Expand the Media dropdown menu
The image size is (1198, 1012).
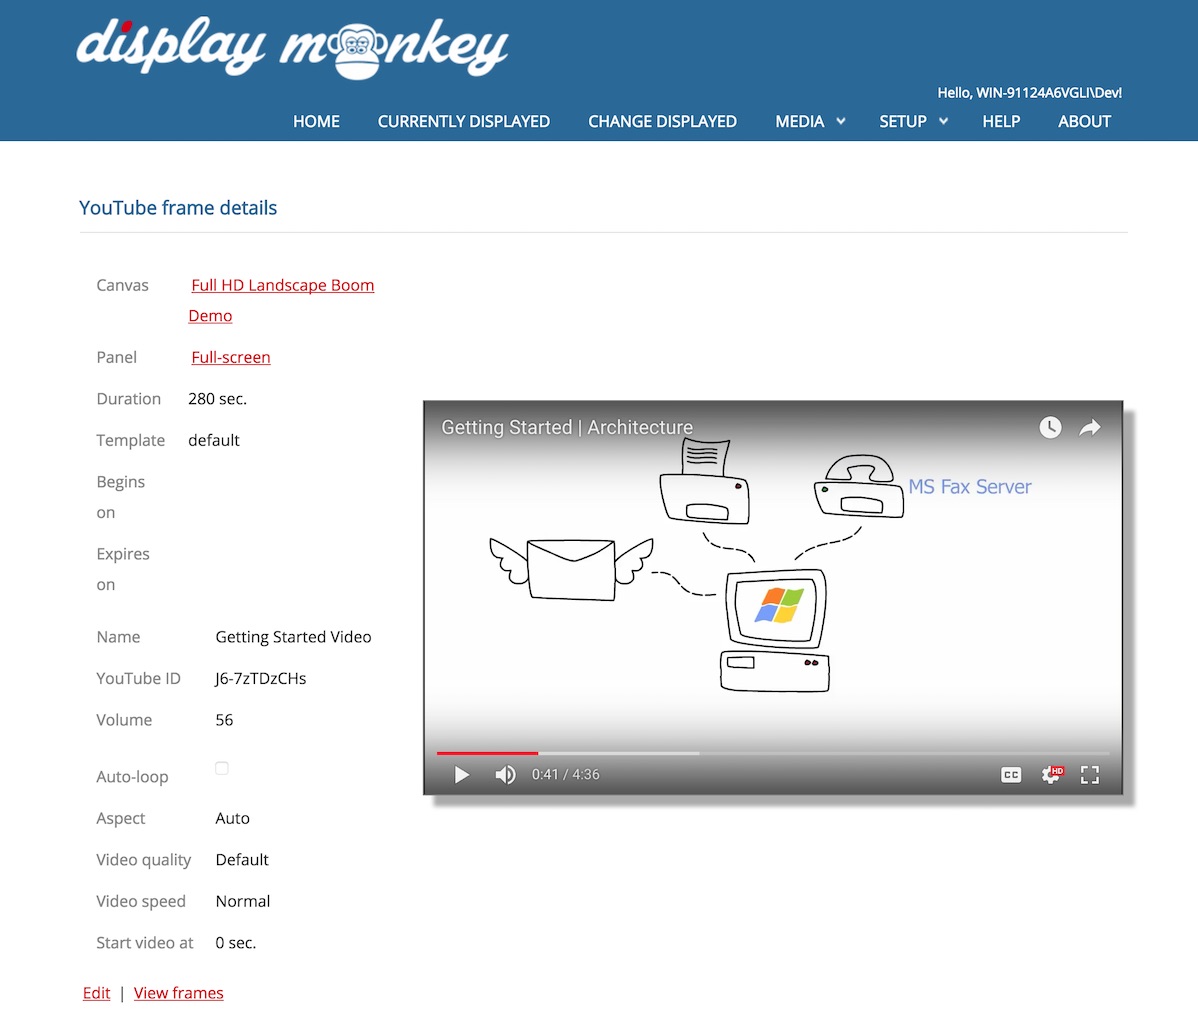pos(810,121)
